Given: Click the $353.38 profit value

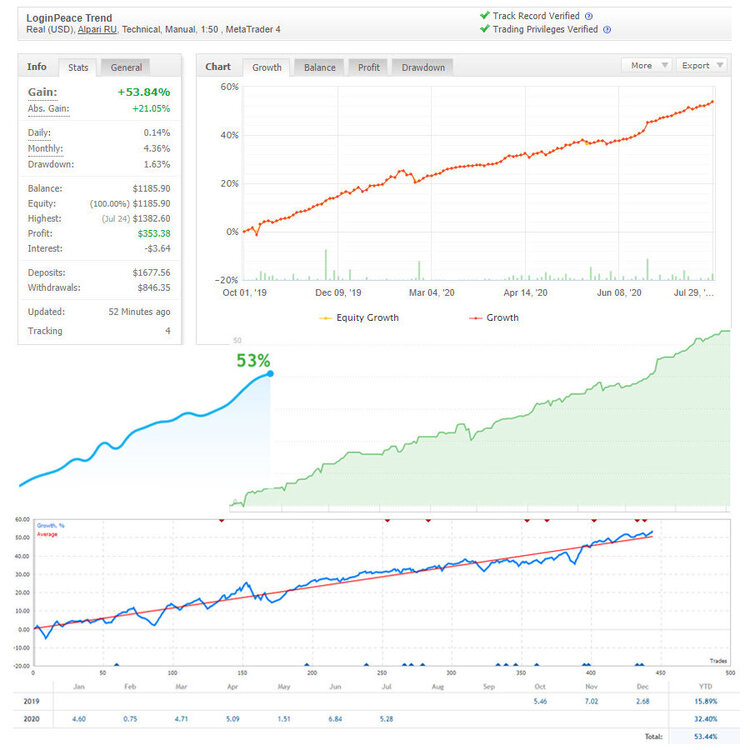Looking at the screenshot, I should pyautogui.click(x=154, y=233).
